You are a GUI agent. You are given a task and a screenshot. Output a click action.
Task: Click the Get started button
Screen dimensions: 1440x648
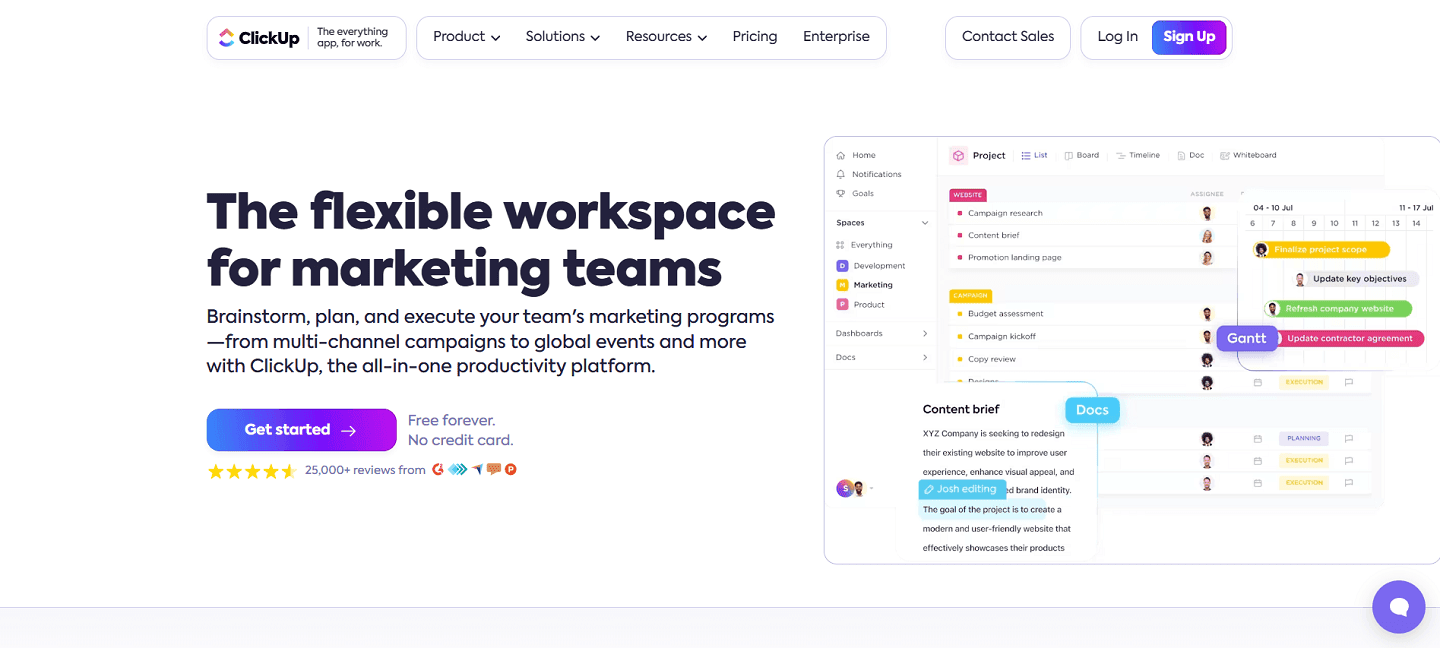click(x=301, y=429)
